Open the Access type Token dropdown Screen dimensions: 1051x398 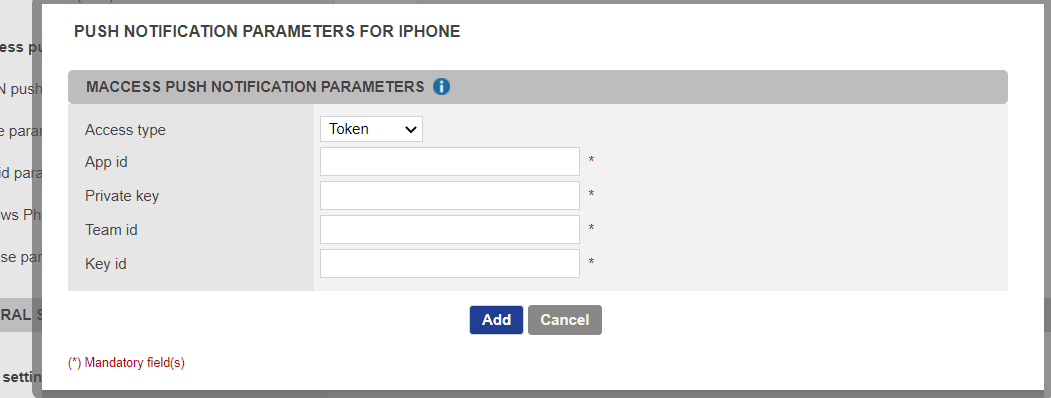(371, 129)
